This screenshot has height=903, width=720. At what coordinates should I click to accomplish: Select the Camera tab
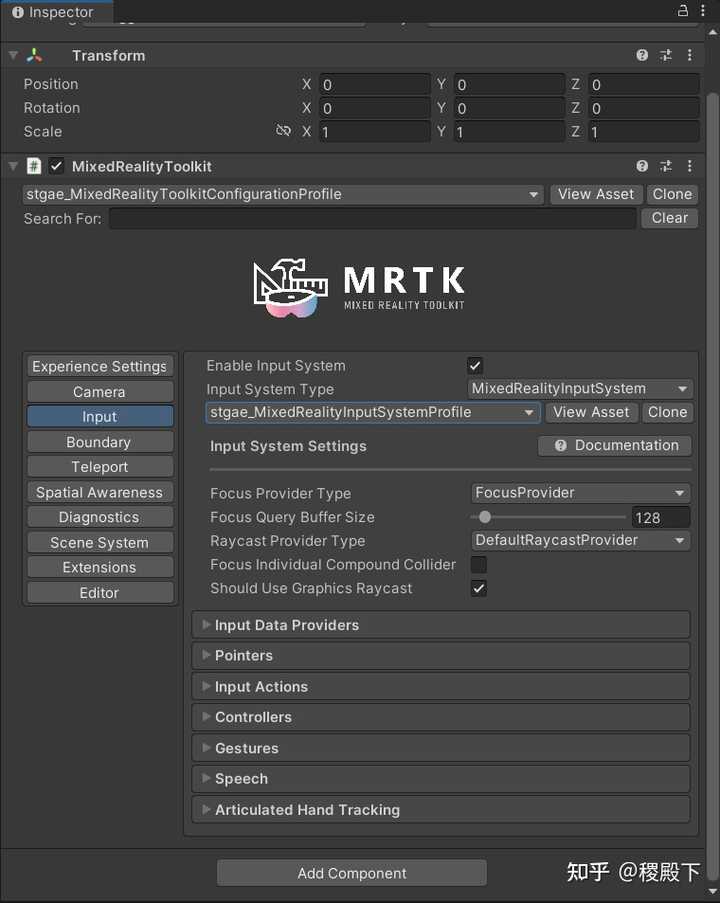tap(100, 392)
